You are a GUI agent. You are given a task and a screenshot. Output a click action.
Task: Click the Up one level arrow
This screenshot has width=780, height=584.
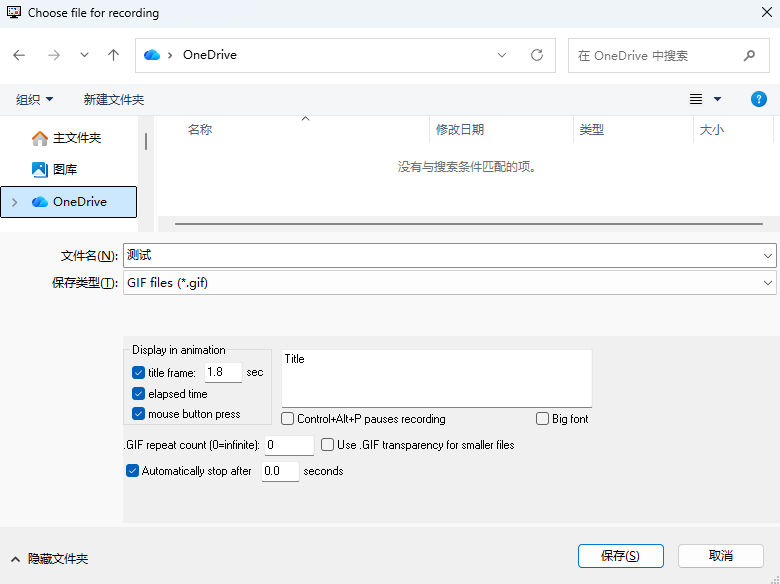coord(114,56)
